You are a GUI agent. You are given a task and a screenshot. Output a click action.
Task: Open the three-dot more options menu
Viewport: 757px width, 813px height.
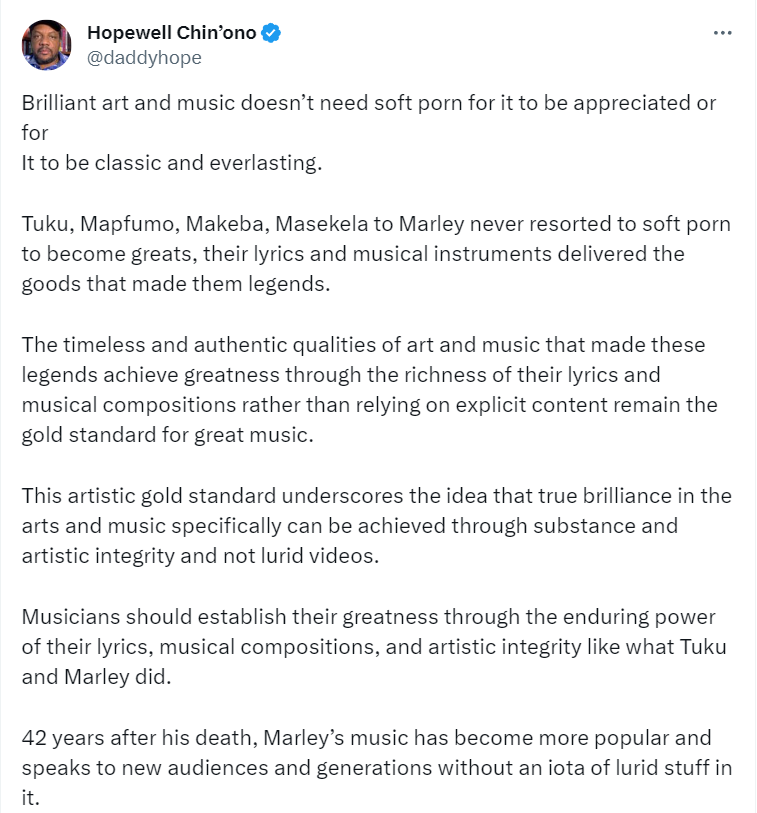[722, 33]
